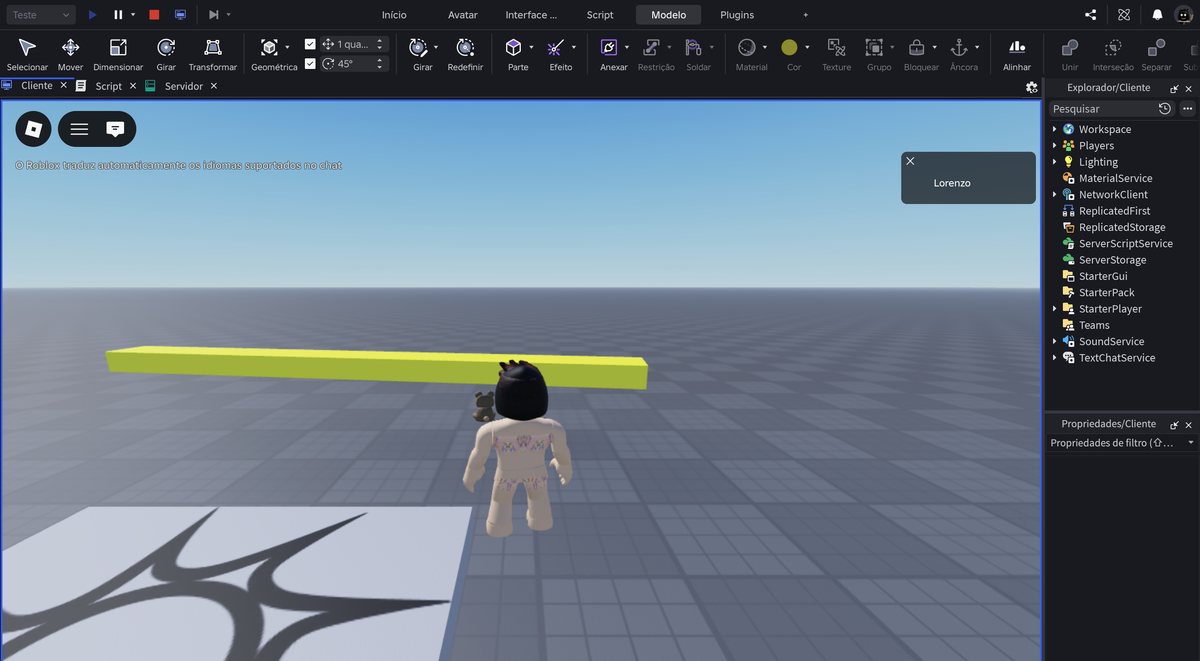Switch to the Início ribbon tab
The image size is (1200, 661).
click(x=394, y=15)
